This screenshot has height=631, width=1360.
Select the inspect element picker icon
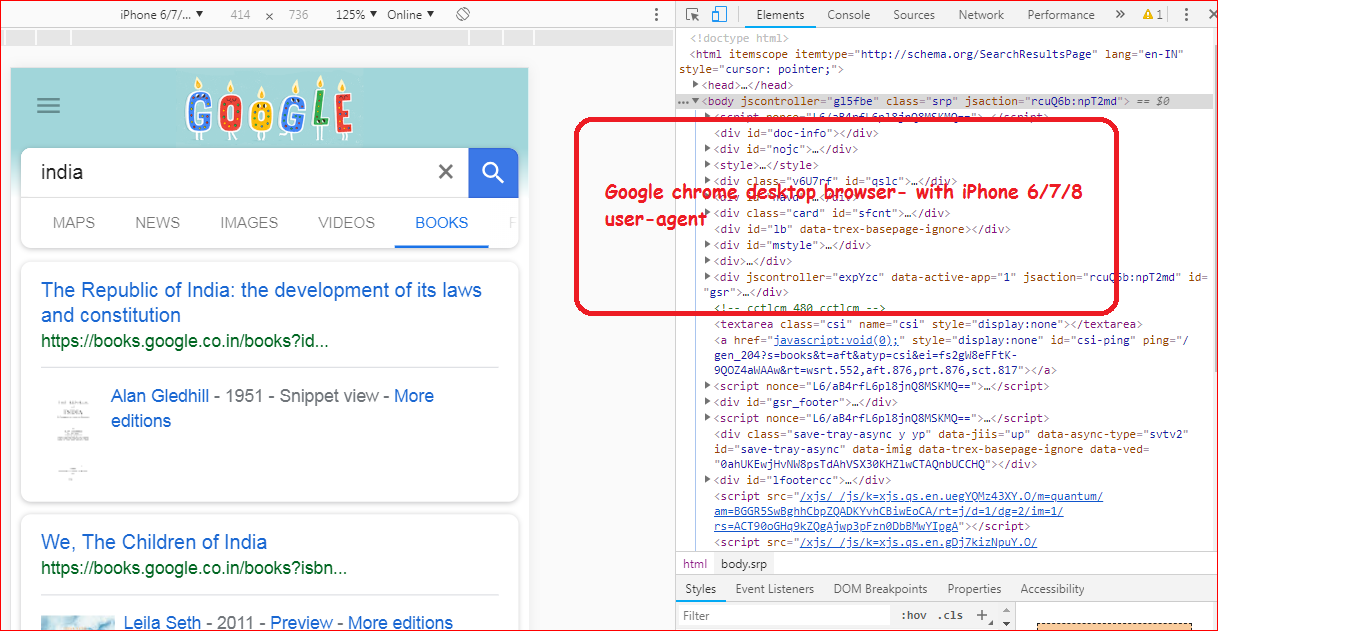pyautogui.click(x=692, y=15)
